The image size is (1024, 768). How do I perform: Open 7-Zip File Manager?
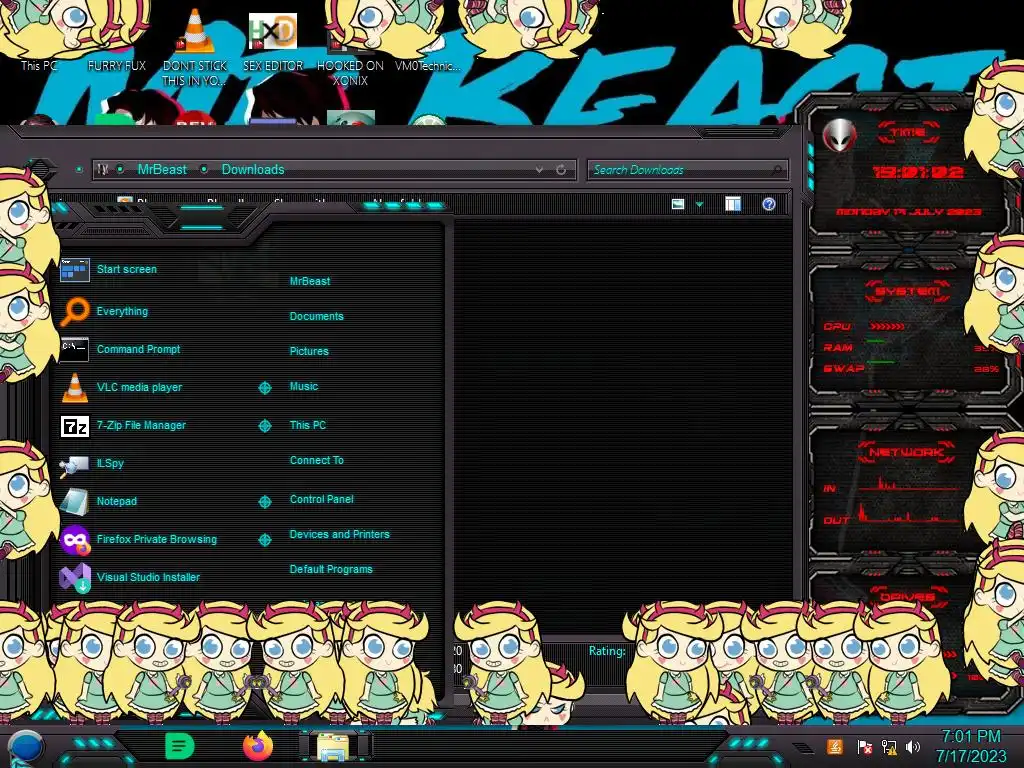[141, 425]
